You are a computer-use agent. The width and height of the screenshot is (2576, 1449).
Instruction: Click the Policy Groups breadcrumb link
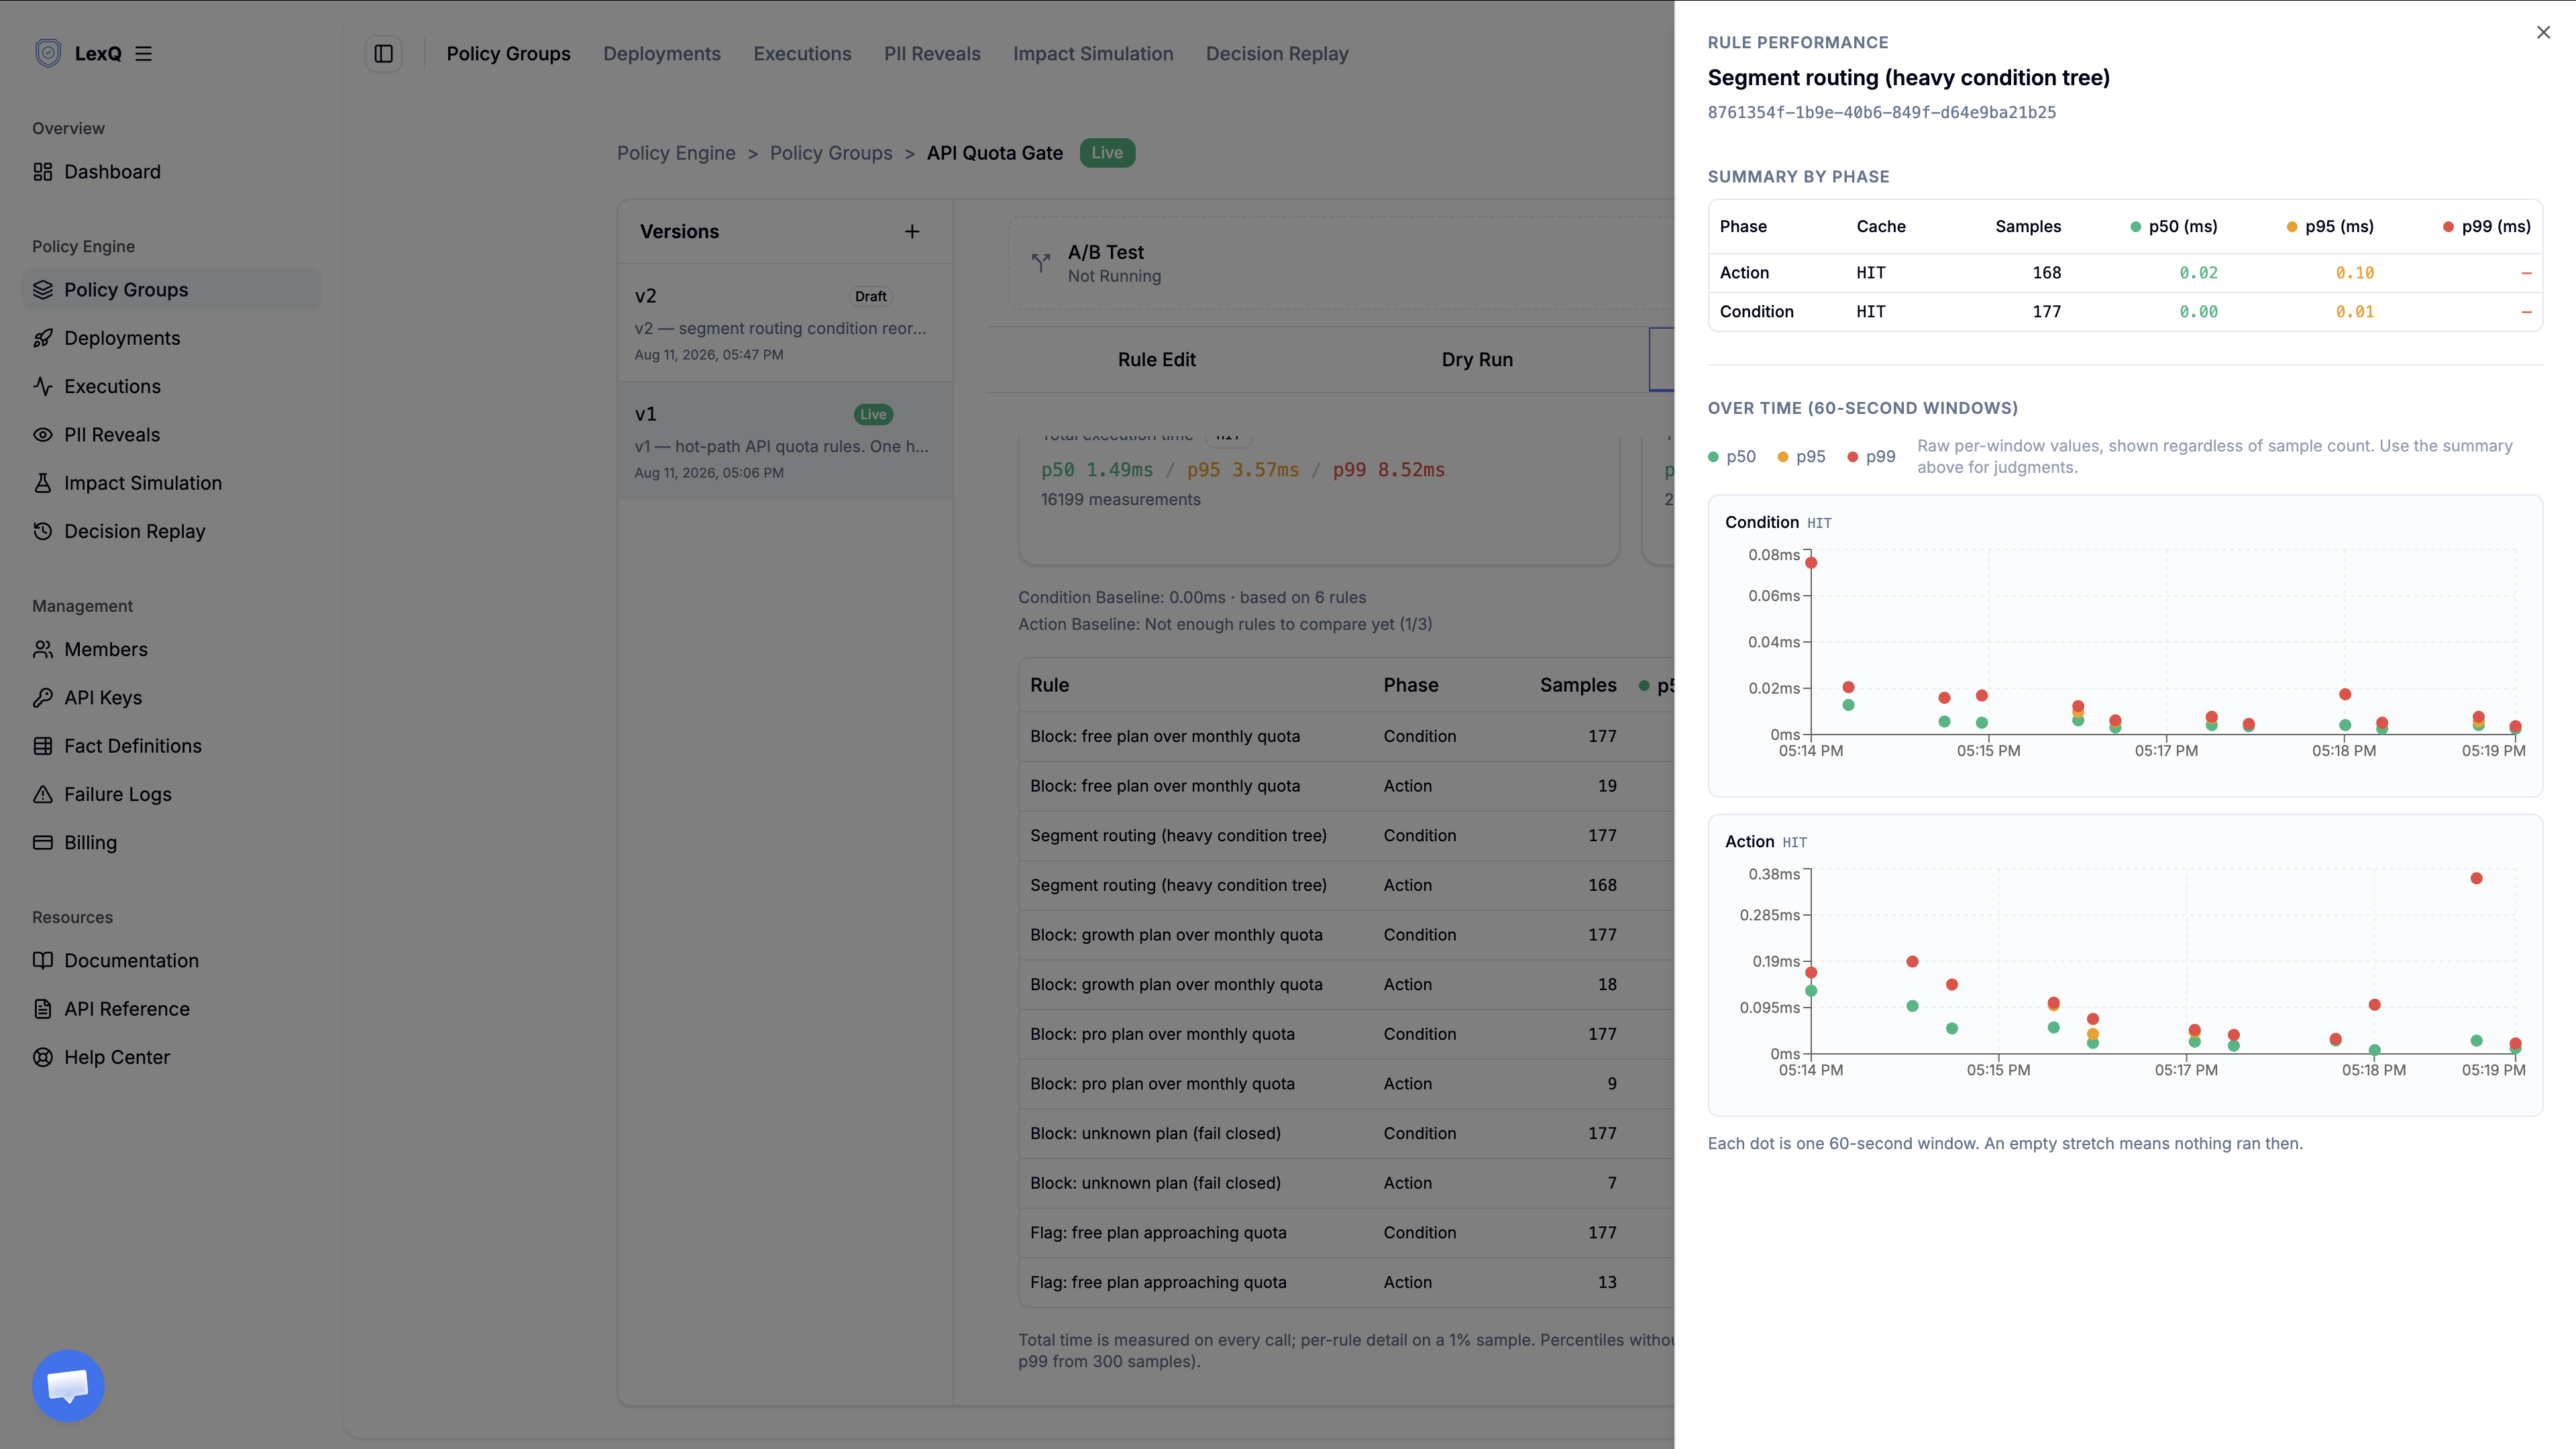point(831,153)
